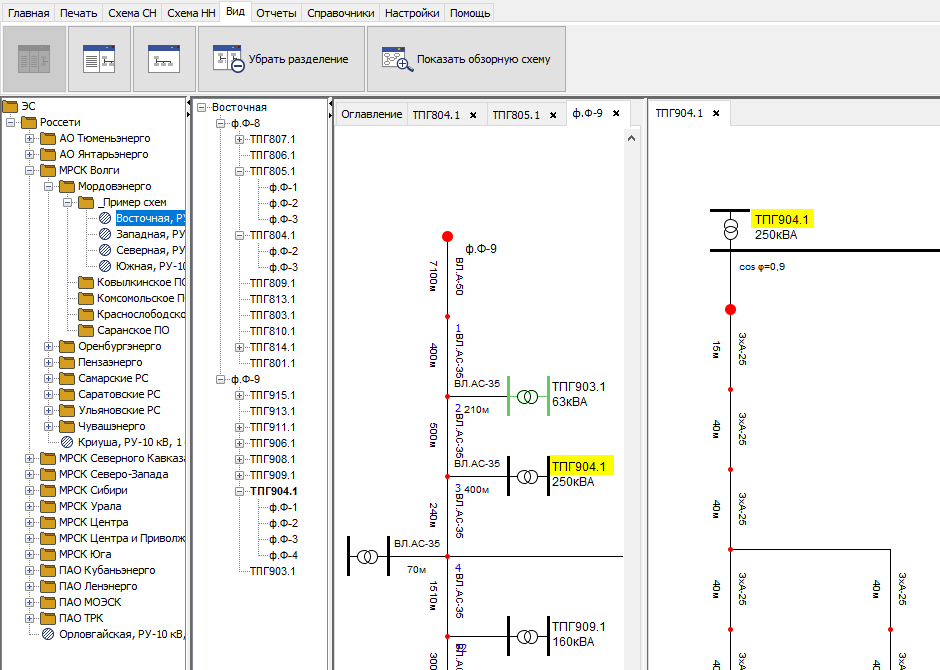Open the Главная ribbon tab
This screenshot has width=940, height=670.
click(x=28, y=13)
